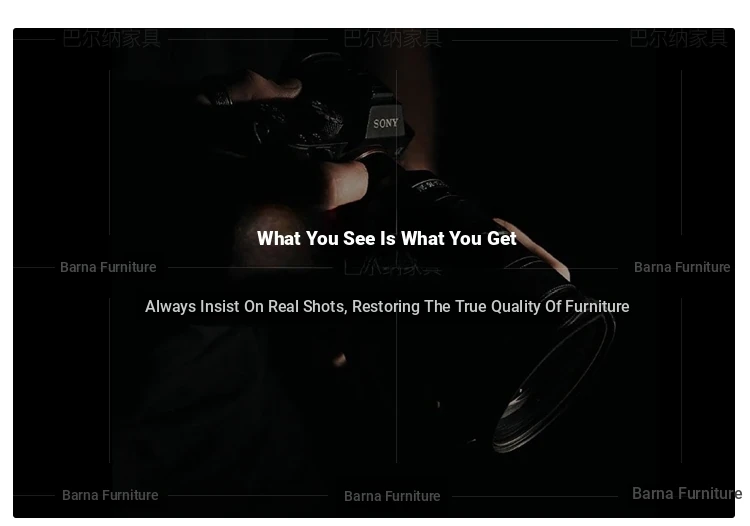The image size is (750, 526).
Task: Click the thumb below the camera body
Action: [345, 184]
